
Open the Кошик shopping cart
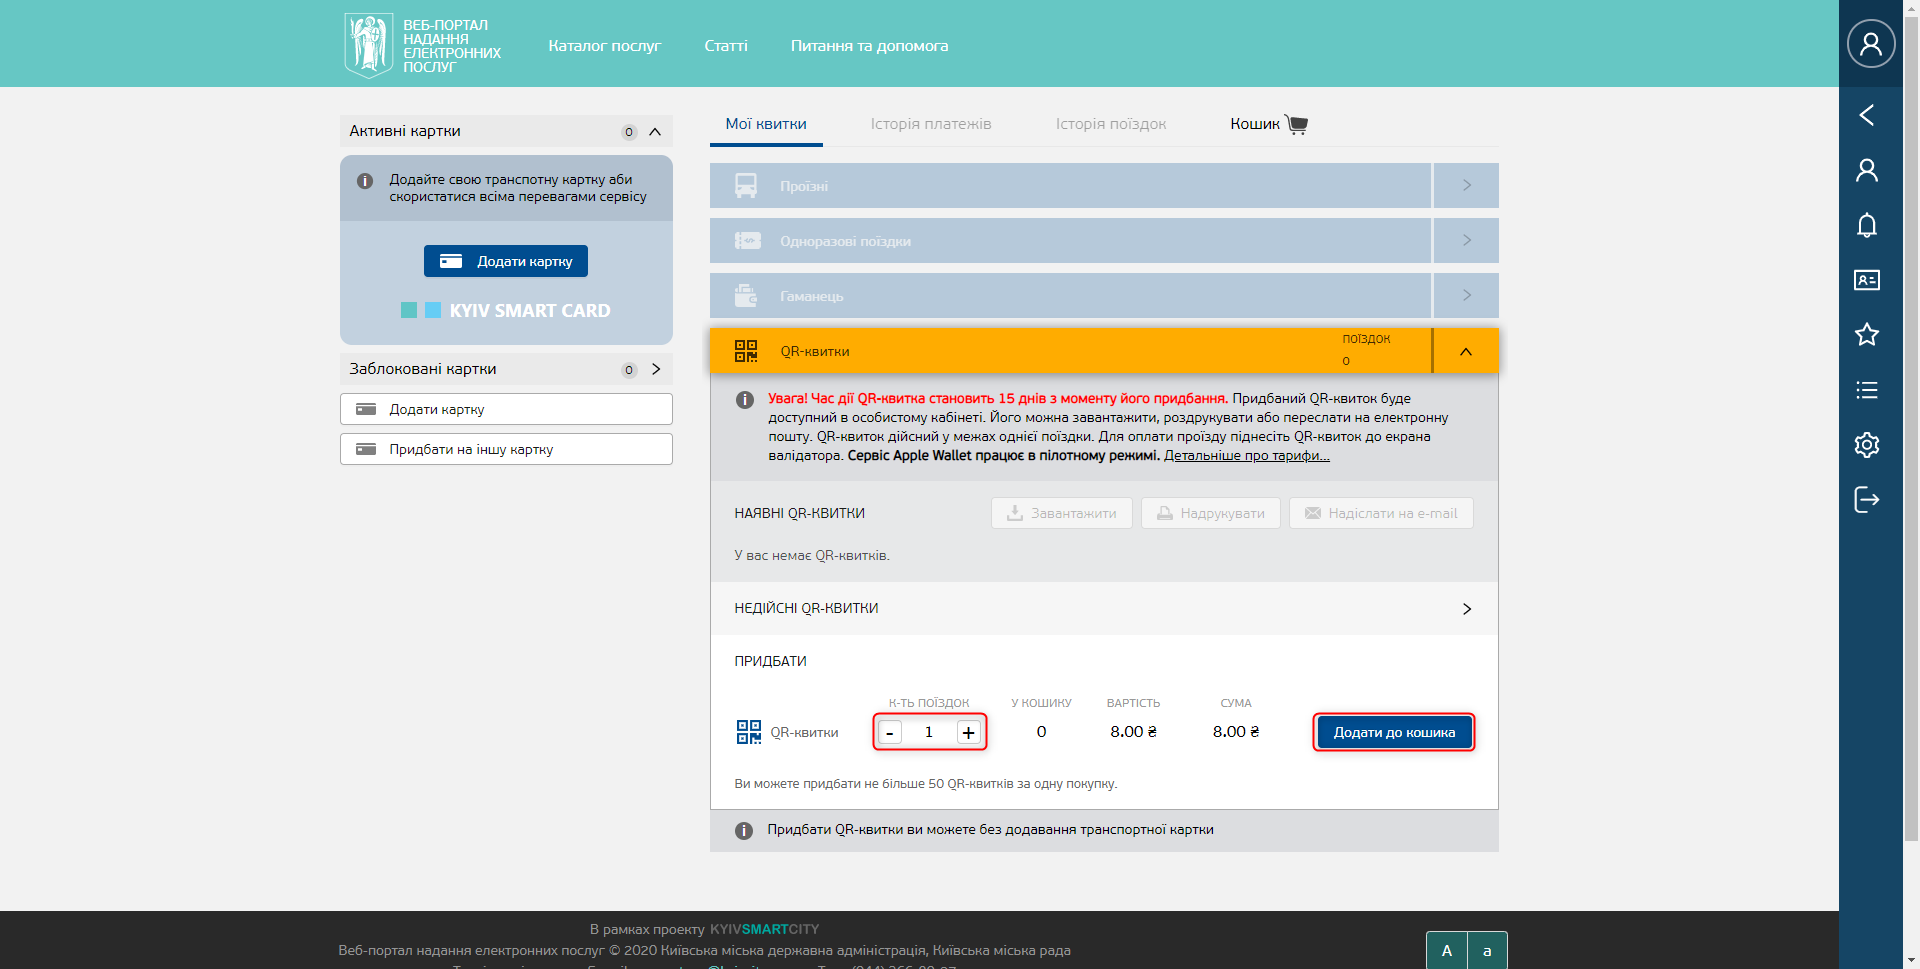pyautogui.click(x=1268, y=124)
